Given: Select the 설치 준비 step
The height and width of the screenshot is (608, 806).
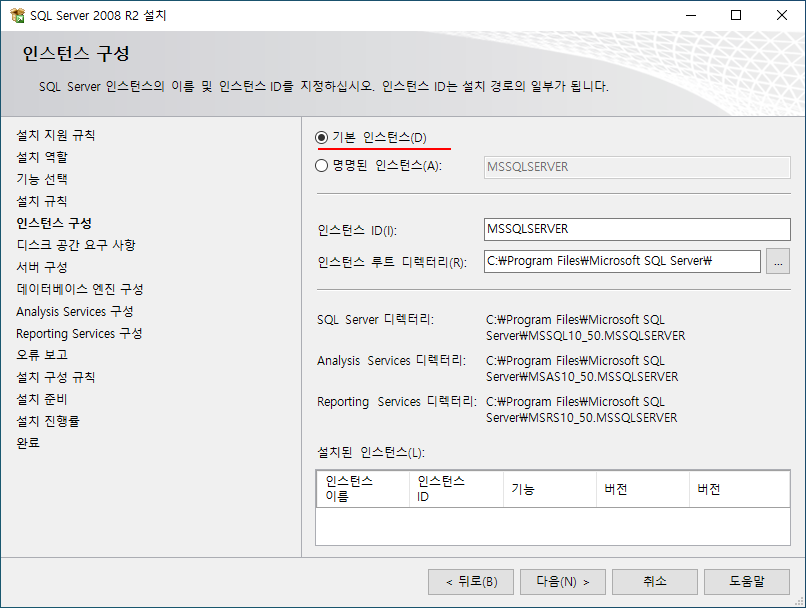Looking at the screenshot, I should 42,399.
